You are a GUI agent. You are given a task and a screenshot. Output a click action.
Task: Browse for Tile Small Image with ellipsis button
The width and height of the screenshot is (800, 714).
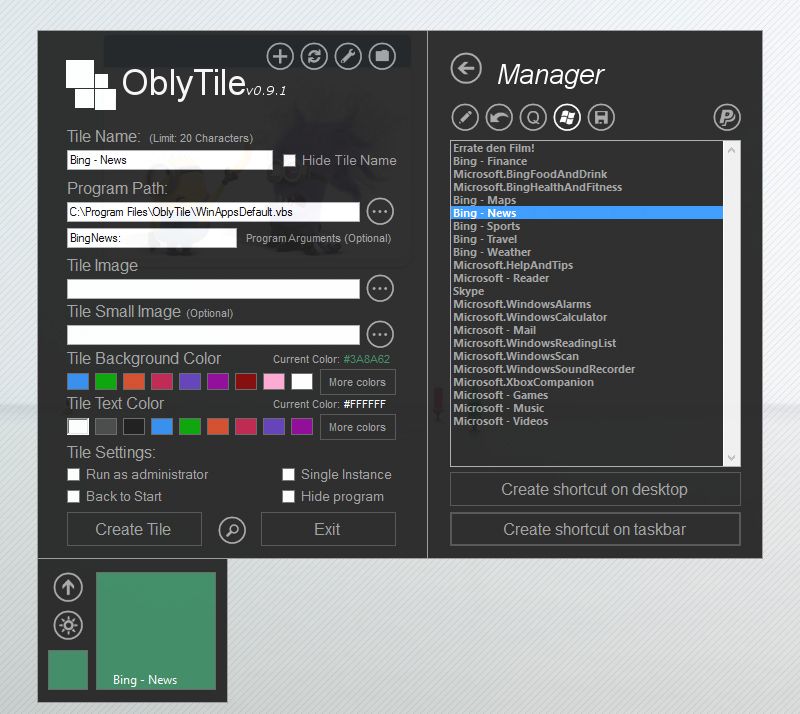[x=380, y=334]
